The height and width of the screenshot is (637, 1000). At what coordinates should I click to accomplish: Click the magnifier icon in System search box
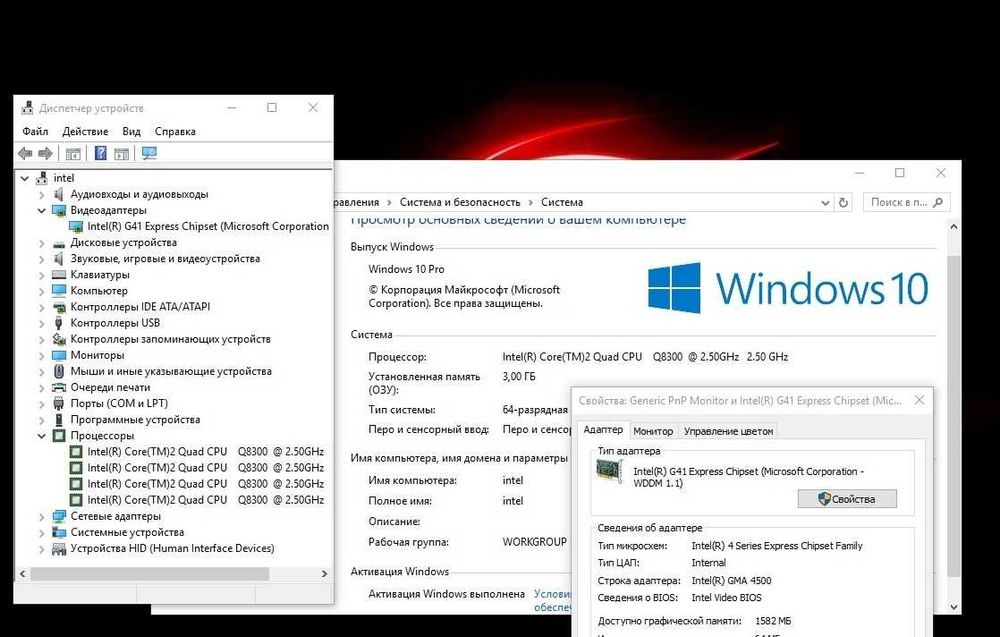pyautogui.click(x=938, y=202)
